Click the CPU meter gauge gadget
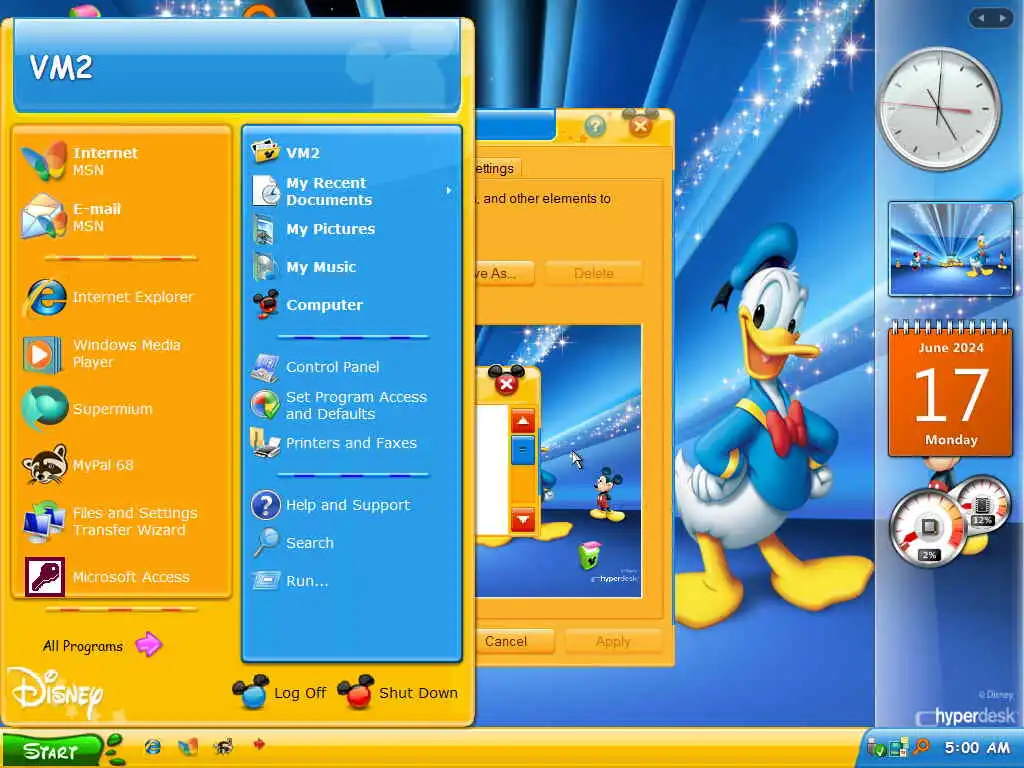1024x768 pixels. 930,528
